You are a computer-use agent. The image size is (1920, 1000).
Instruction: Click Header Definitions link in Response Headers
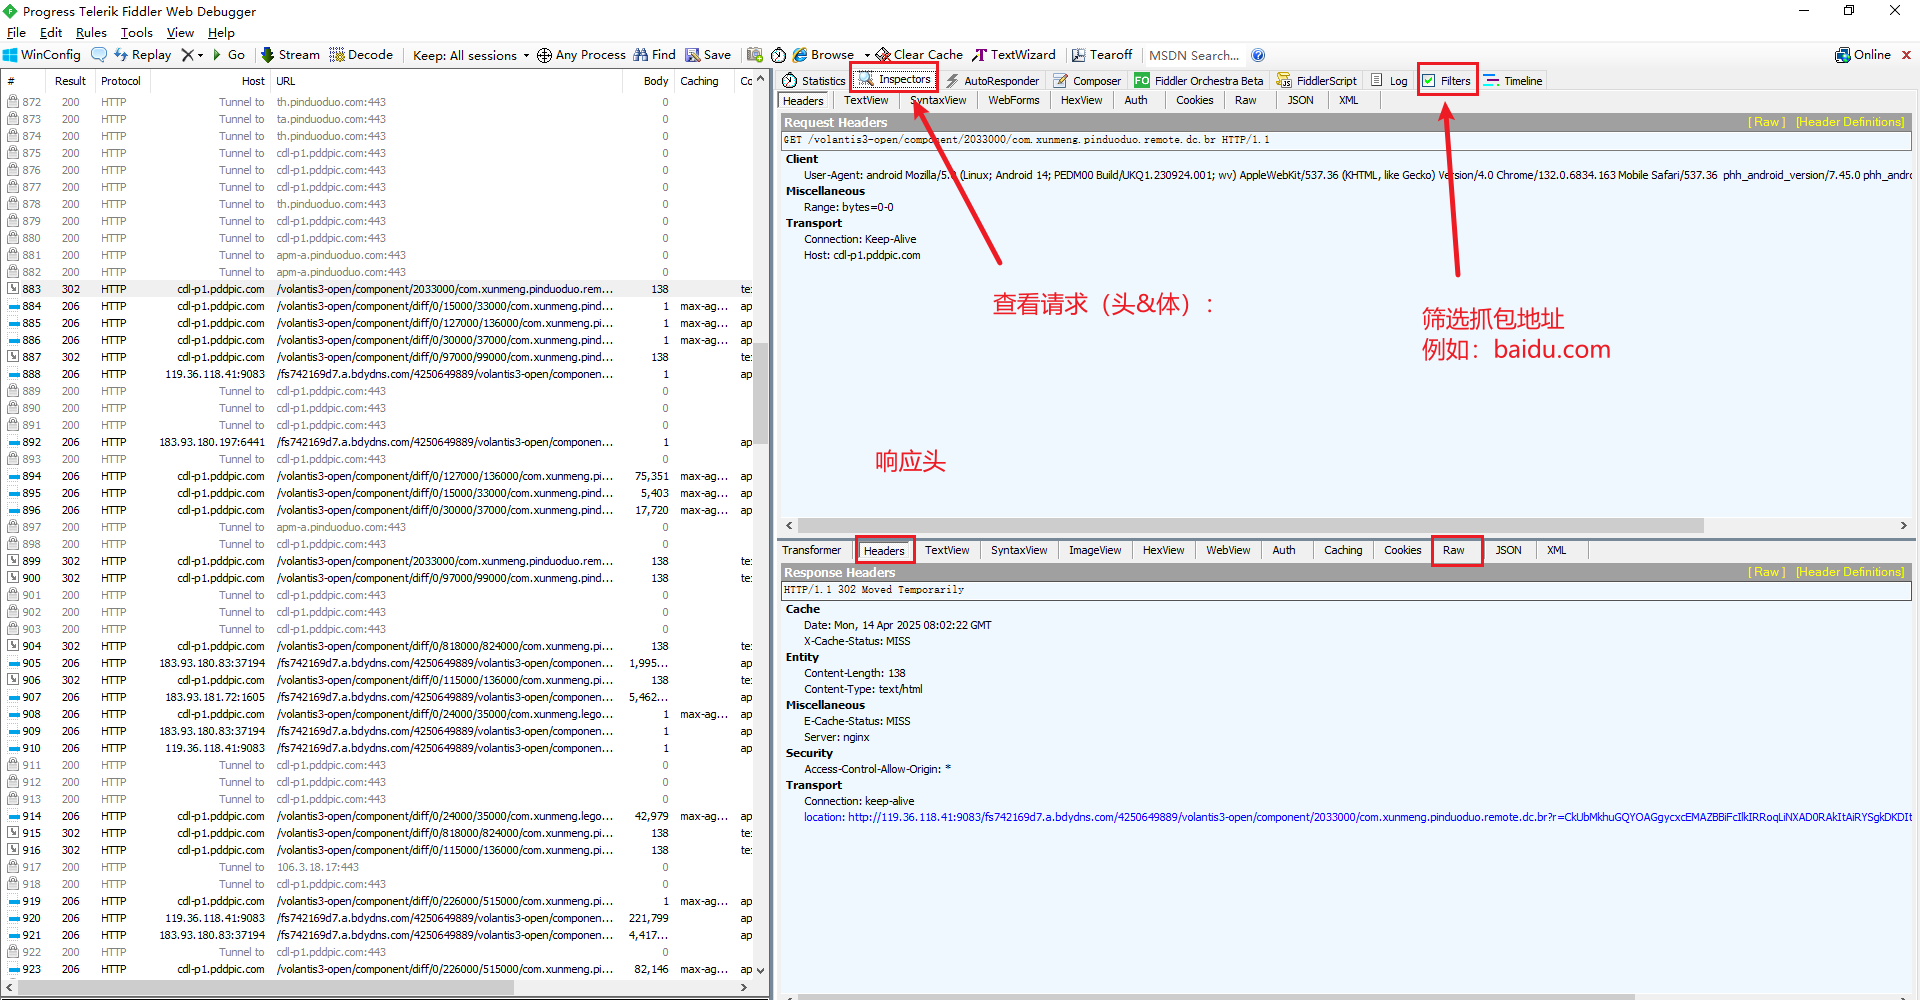(x=1850, y=572)
